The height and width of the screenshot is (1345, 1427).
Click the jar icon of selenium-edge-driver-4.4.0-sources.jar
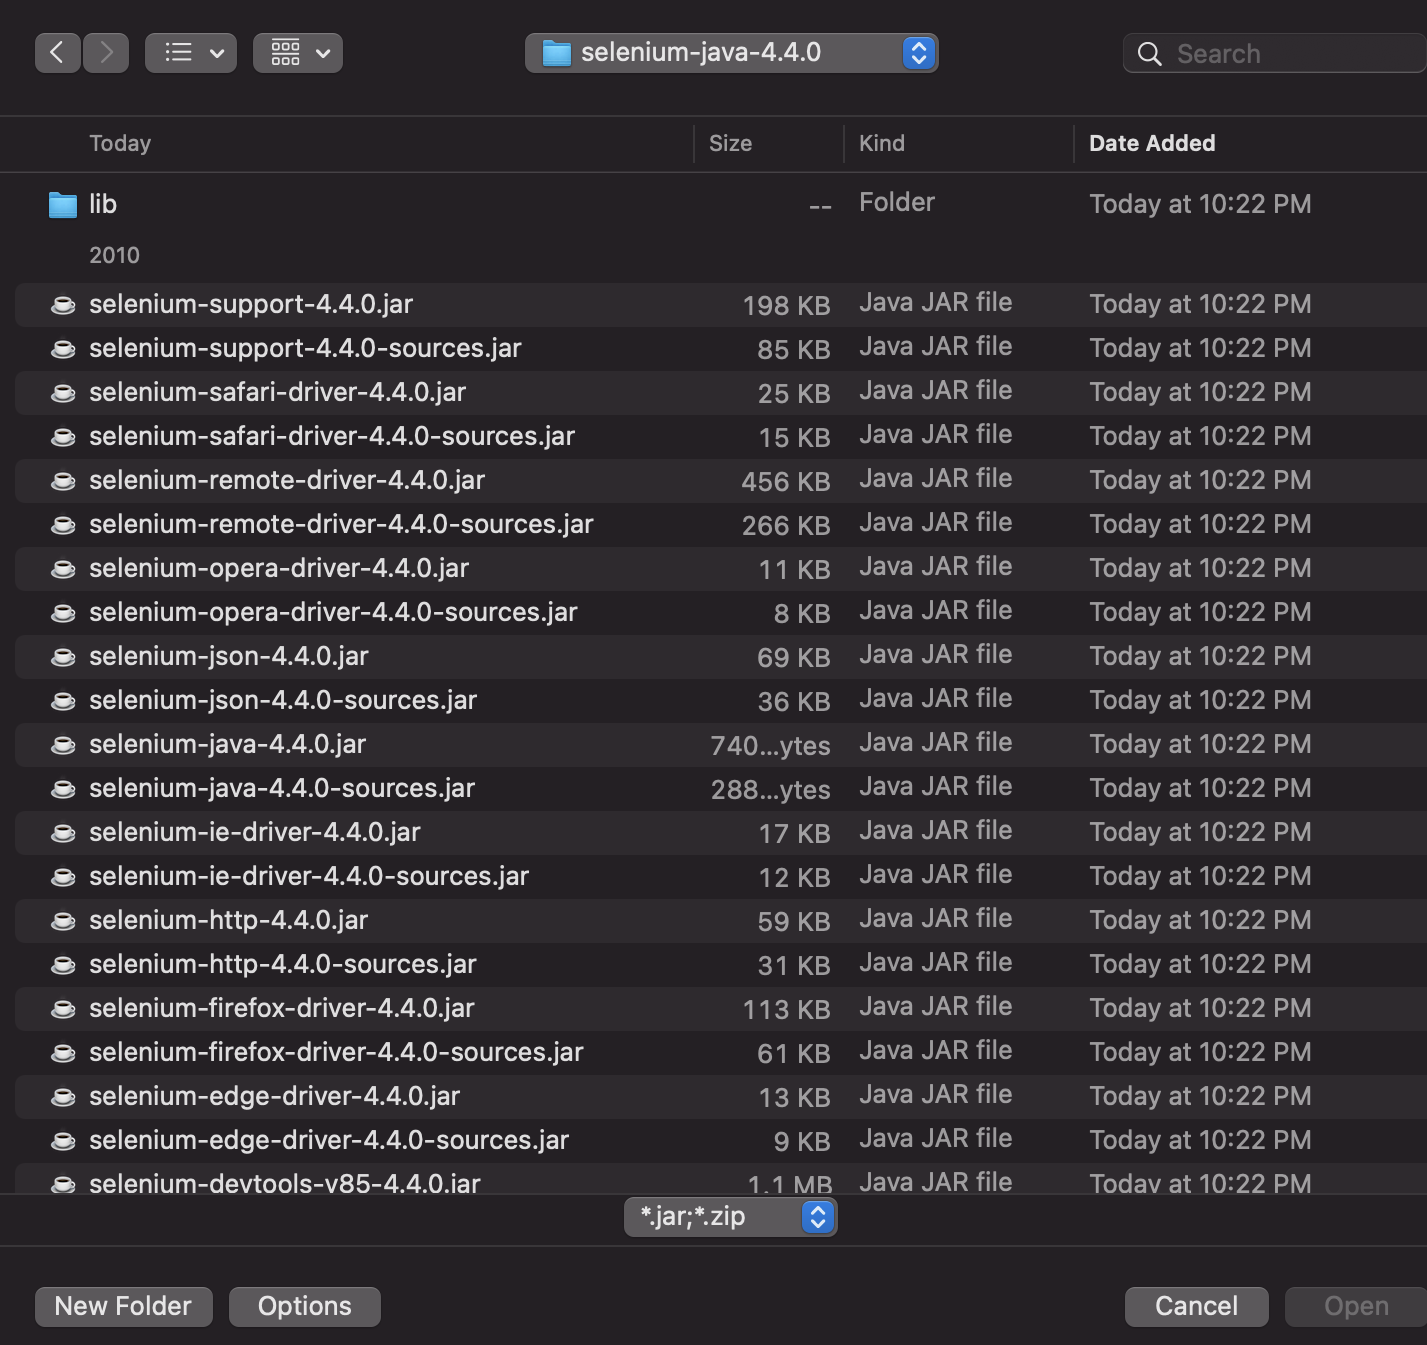pyautogui.click(x=63, y=1141)
